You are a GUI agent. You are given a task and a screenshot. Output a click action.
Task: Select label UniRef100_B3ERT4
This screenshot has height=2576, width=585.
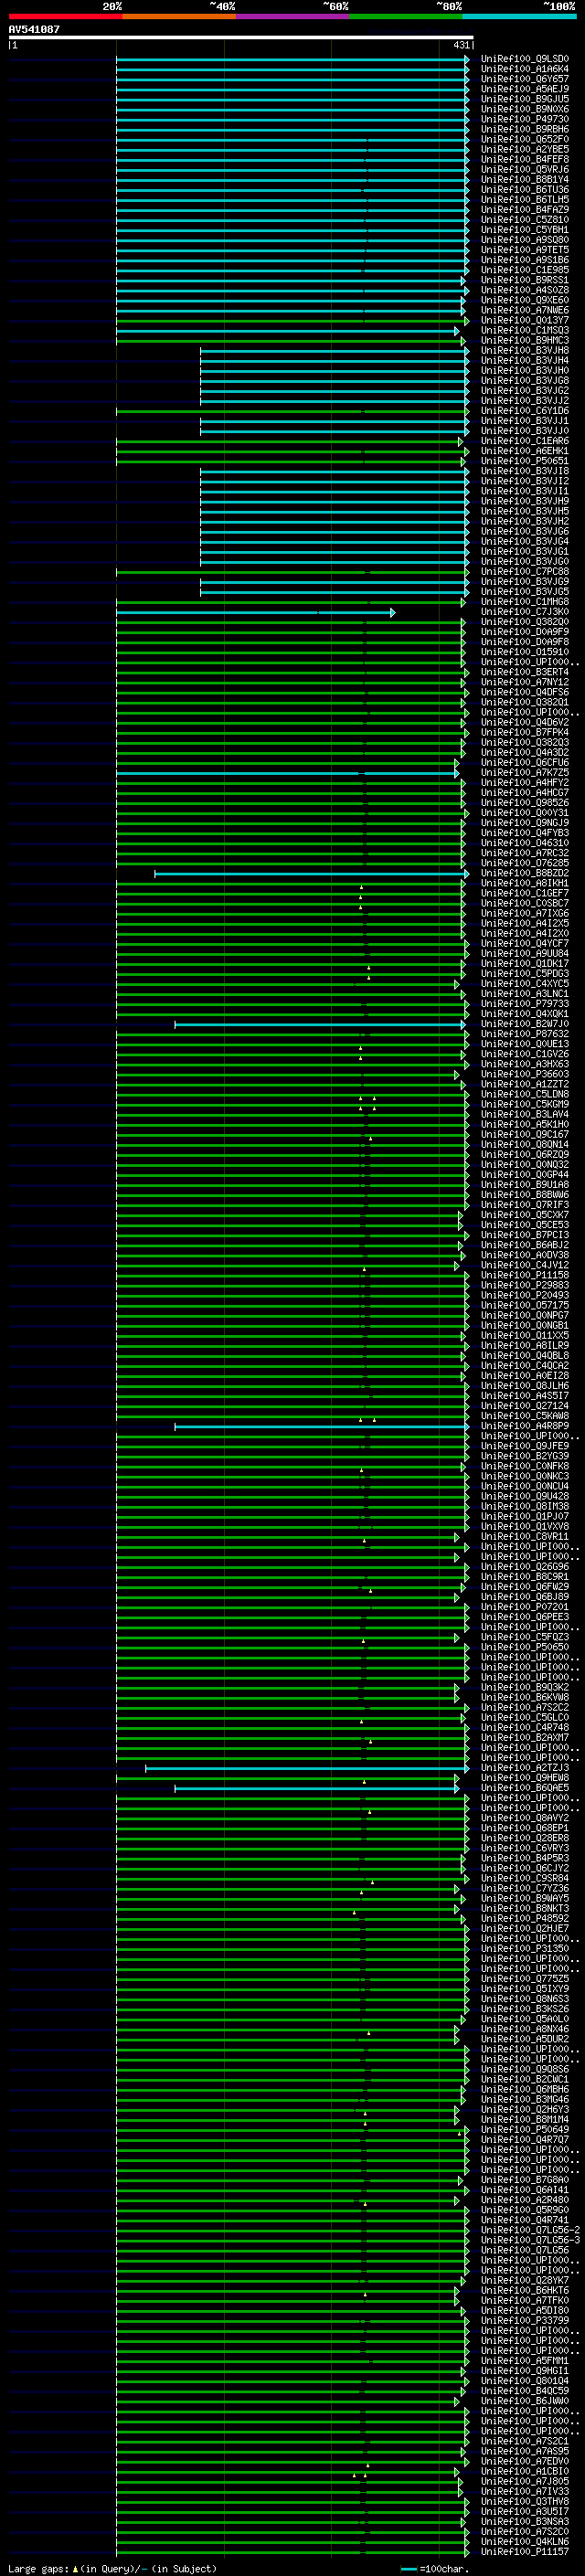pyautogui.click(x=524, y=672)
